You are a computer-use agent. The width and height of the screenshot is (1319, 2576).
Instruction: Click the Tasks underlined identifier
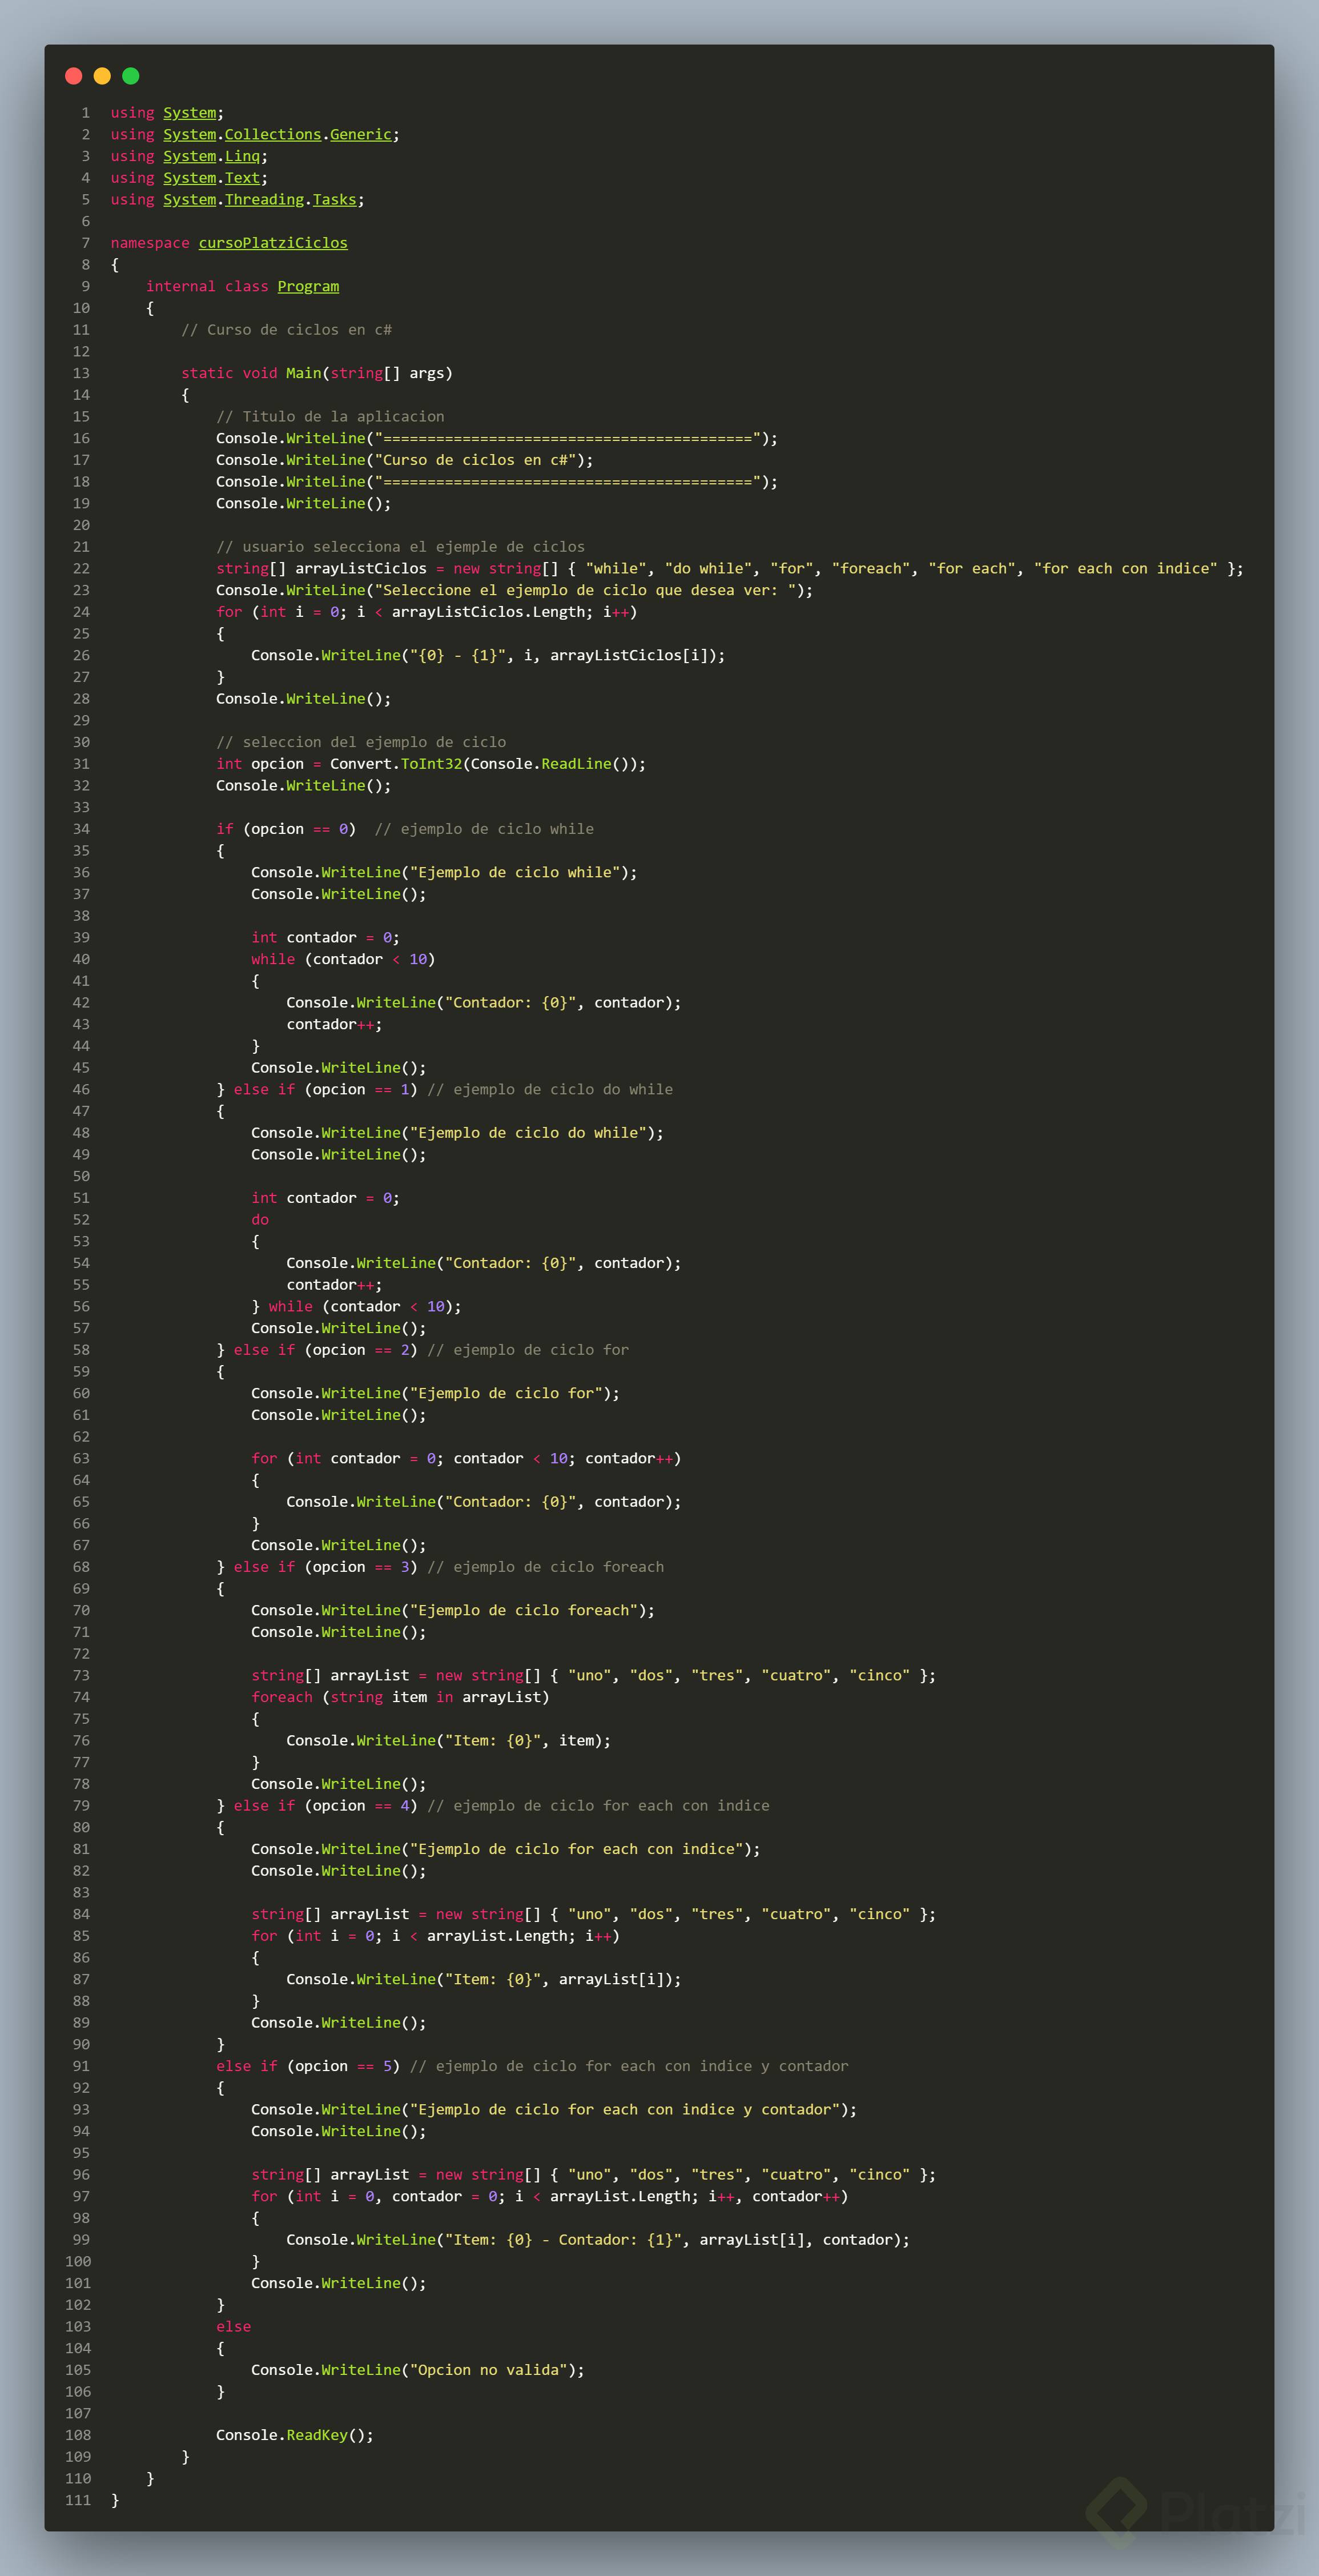click(x=334, y=199)
